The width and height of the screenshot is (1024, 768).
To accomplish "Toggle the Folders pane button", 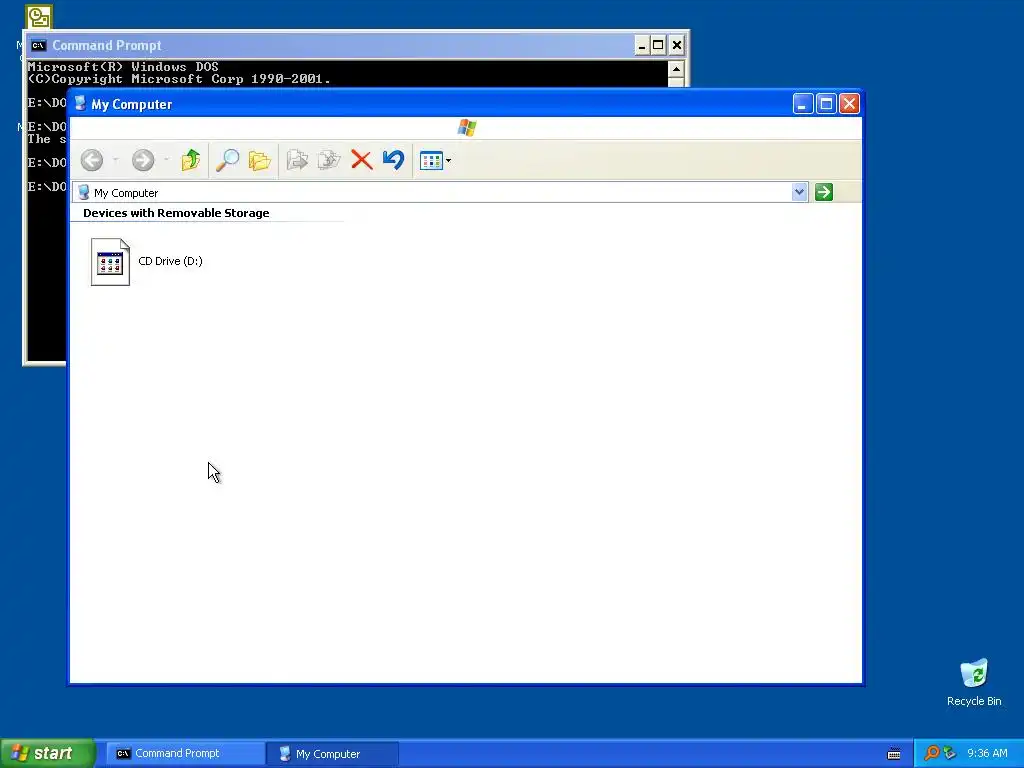I will [259, 160].
